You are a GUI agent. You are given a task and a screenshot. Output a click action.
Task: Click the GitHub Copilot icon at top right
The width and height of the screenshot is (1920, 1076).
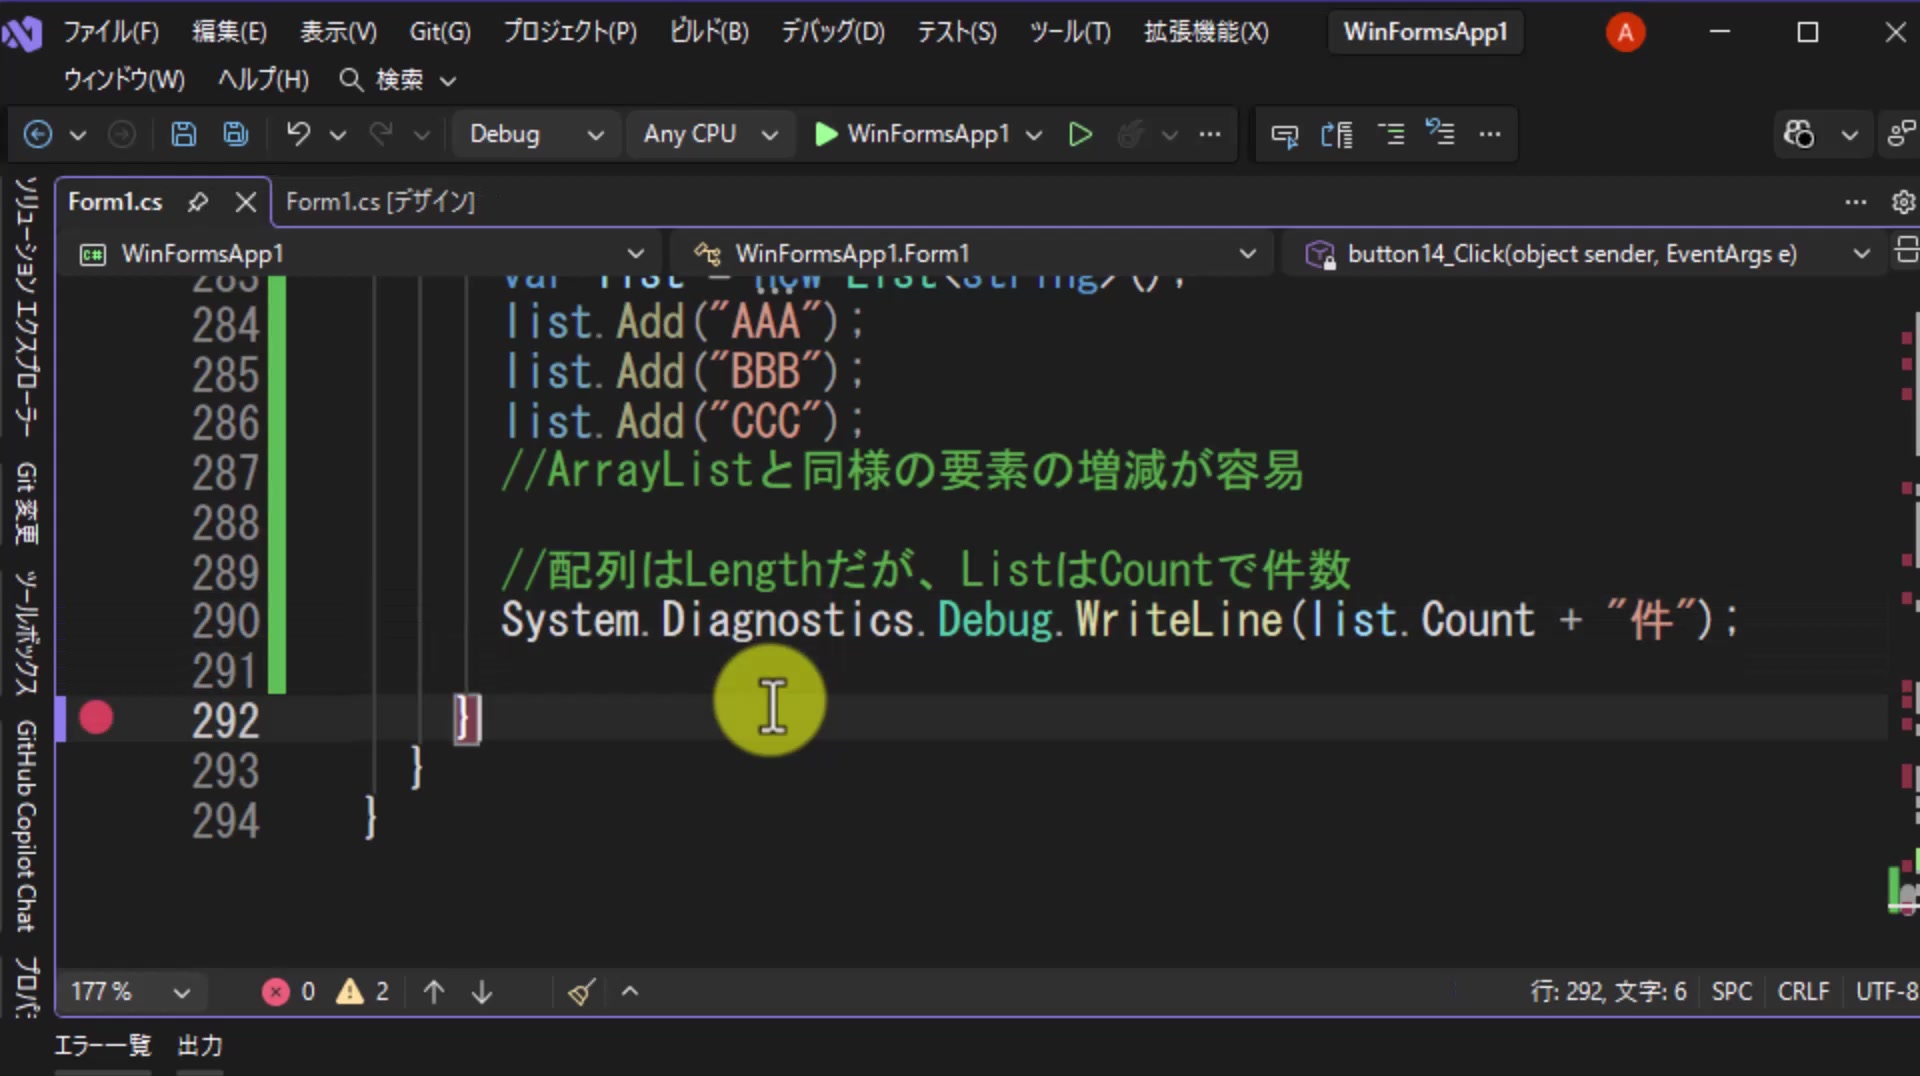pos(1799,134)
